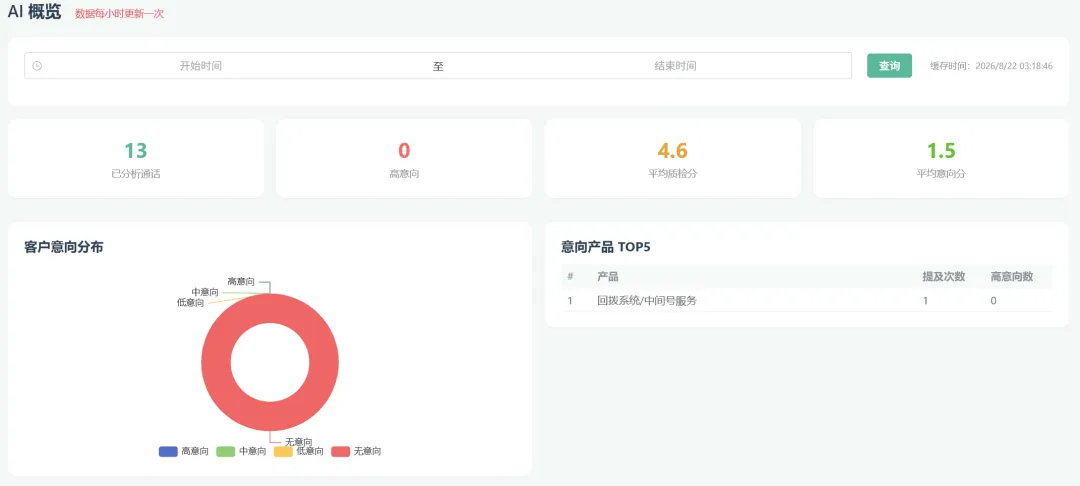Click the 无意向 label beneath the donut
The width and height of the screenshot is (1080, 486).
pos(298,441)
